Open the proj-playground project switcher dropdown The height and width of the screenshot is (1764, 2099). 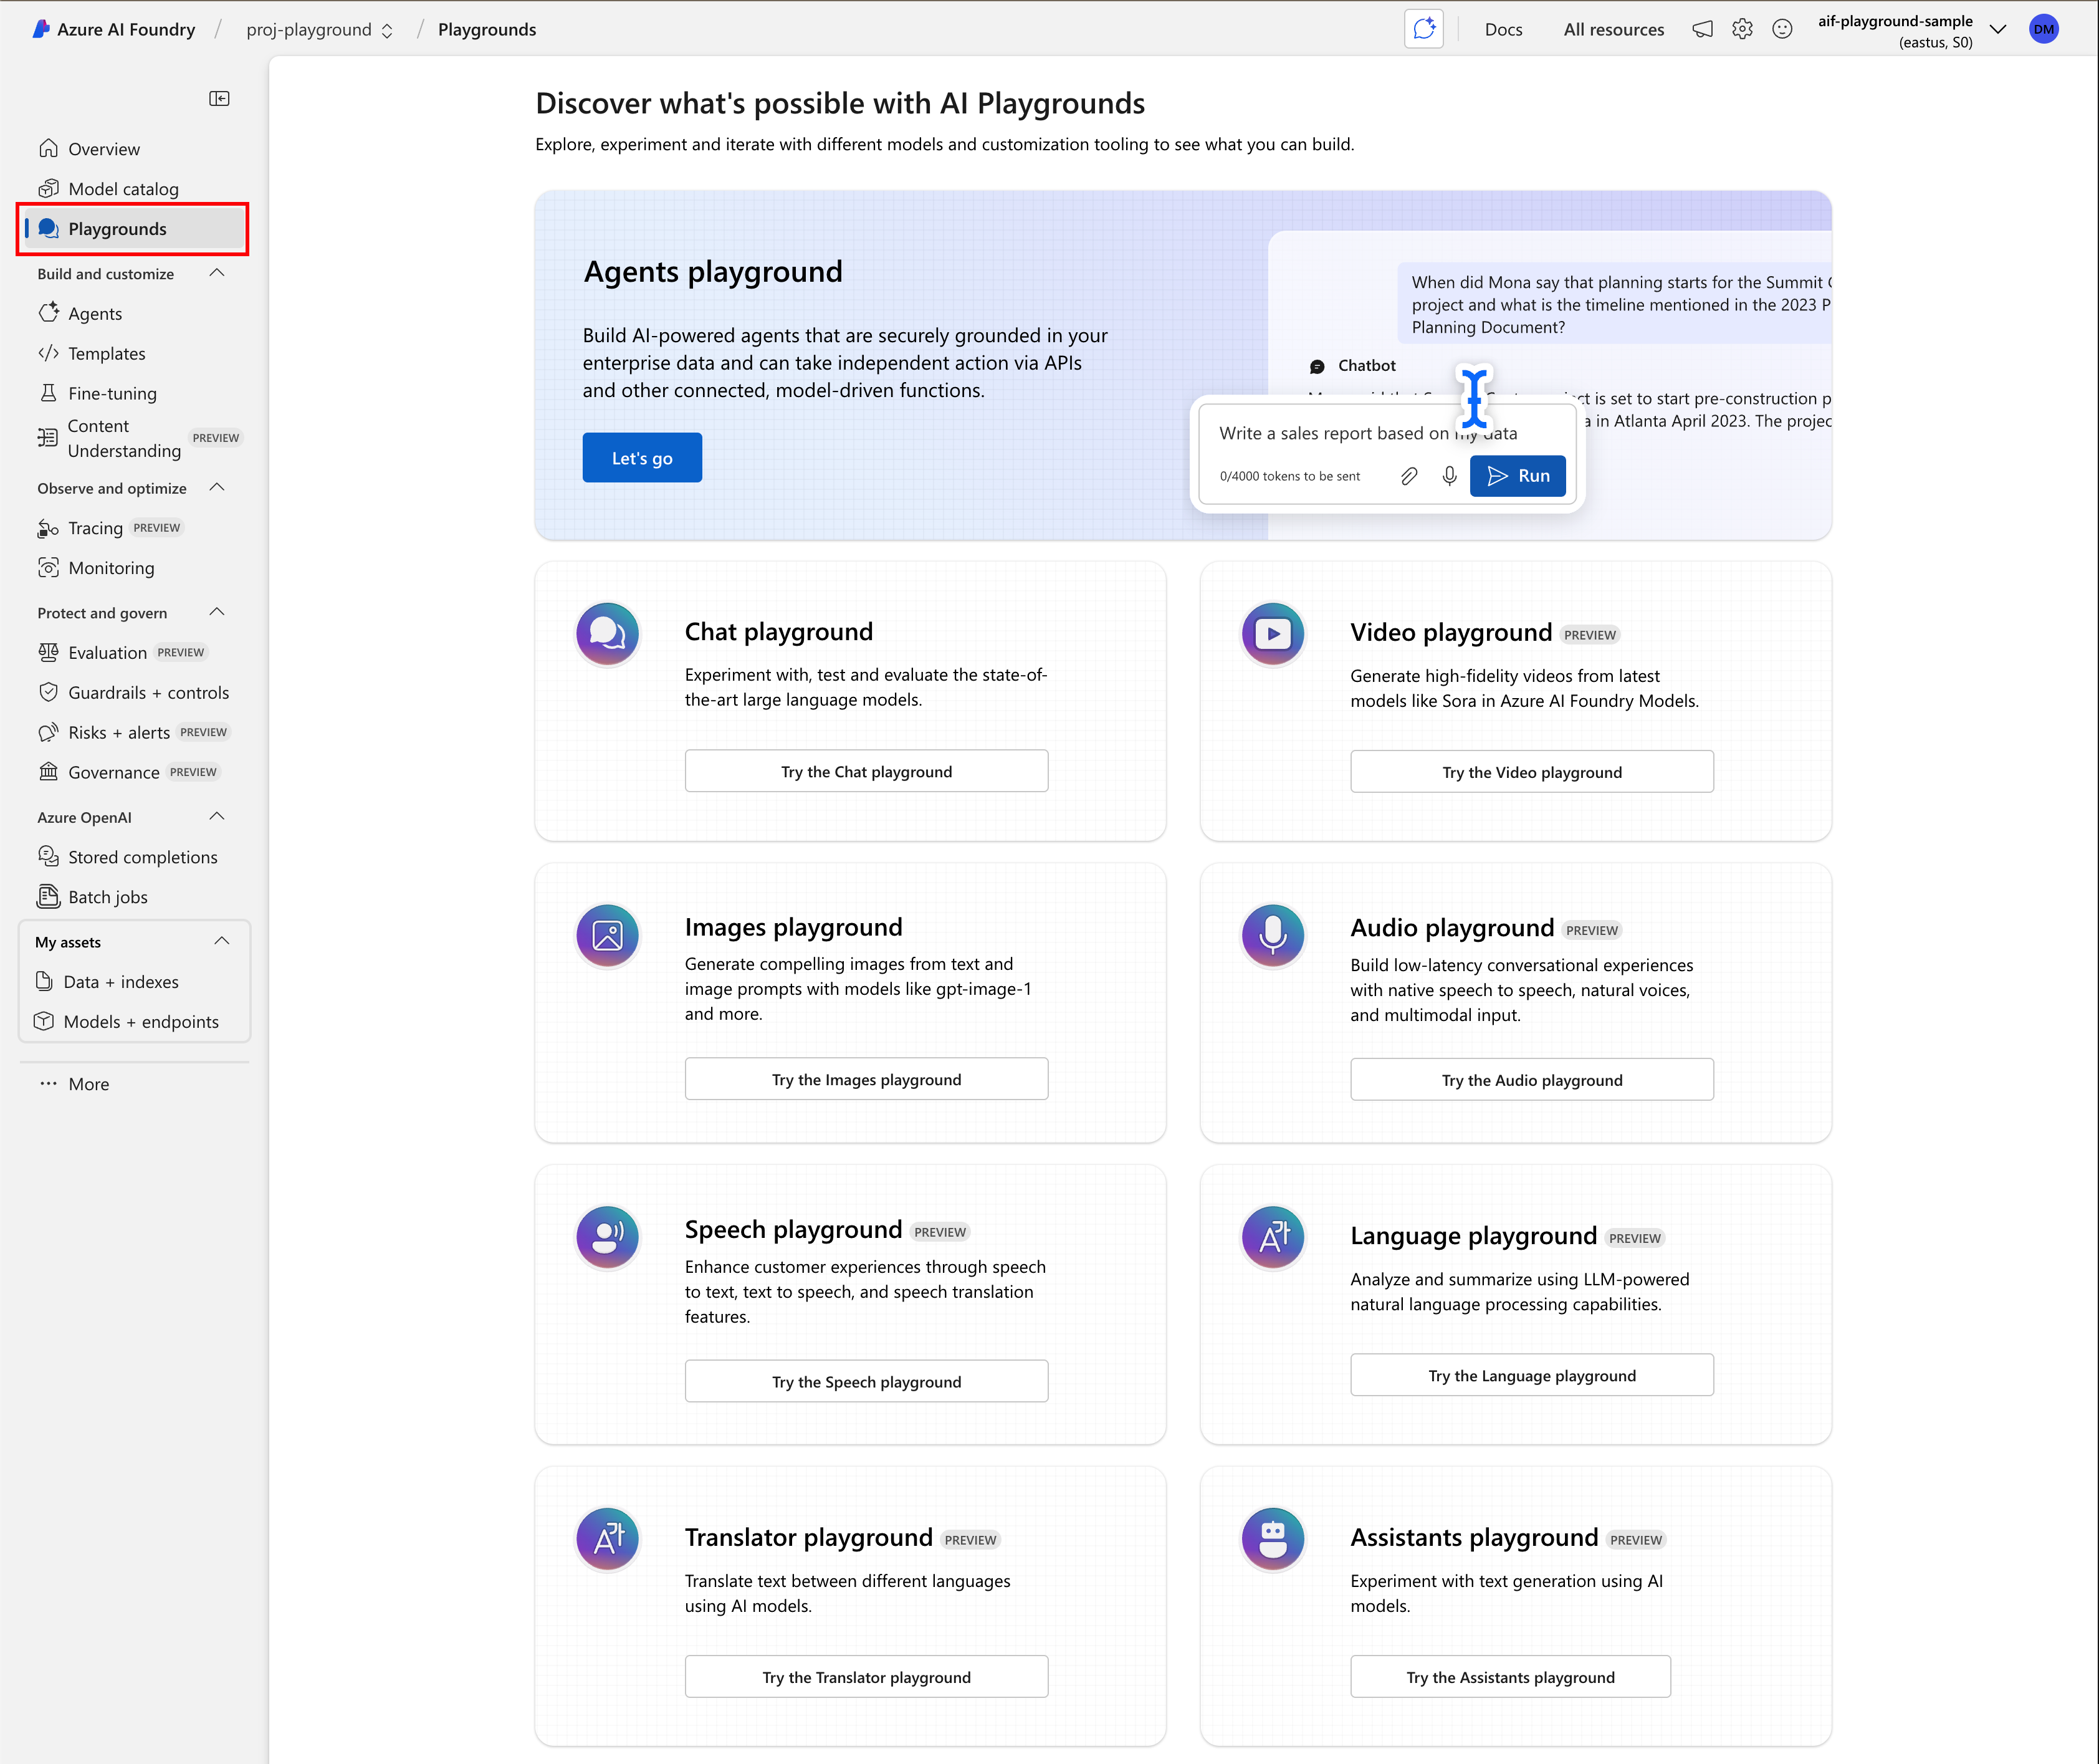coord(319,30)
